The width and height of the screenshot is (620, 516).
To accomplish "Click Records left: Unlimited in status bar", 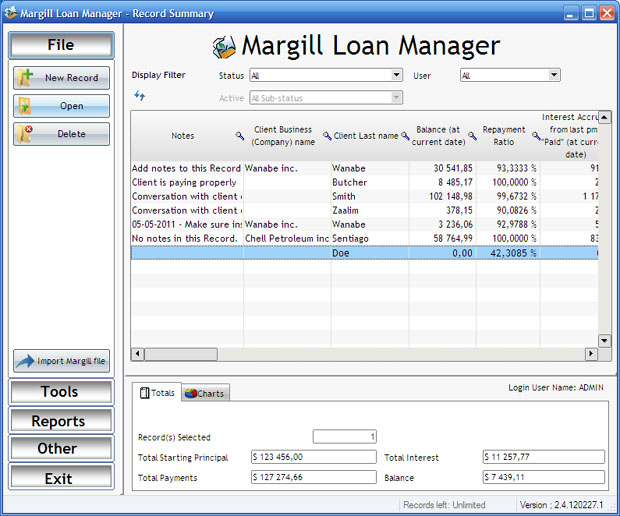I will [444, 505].
